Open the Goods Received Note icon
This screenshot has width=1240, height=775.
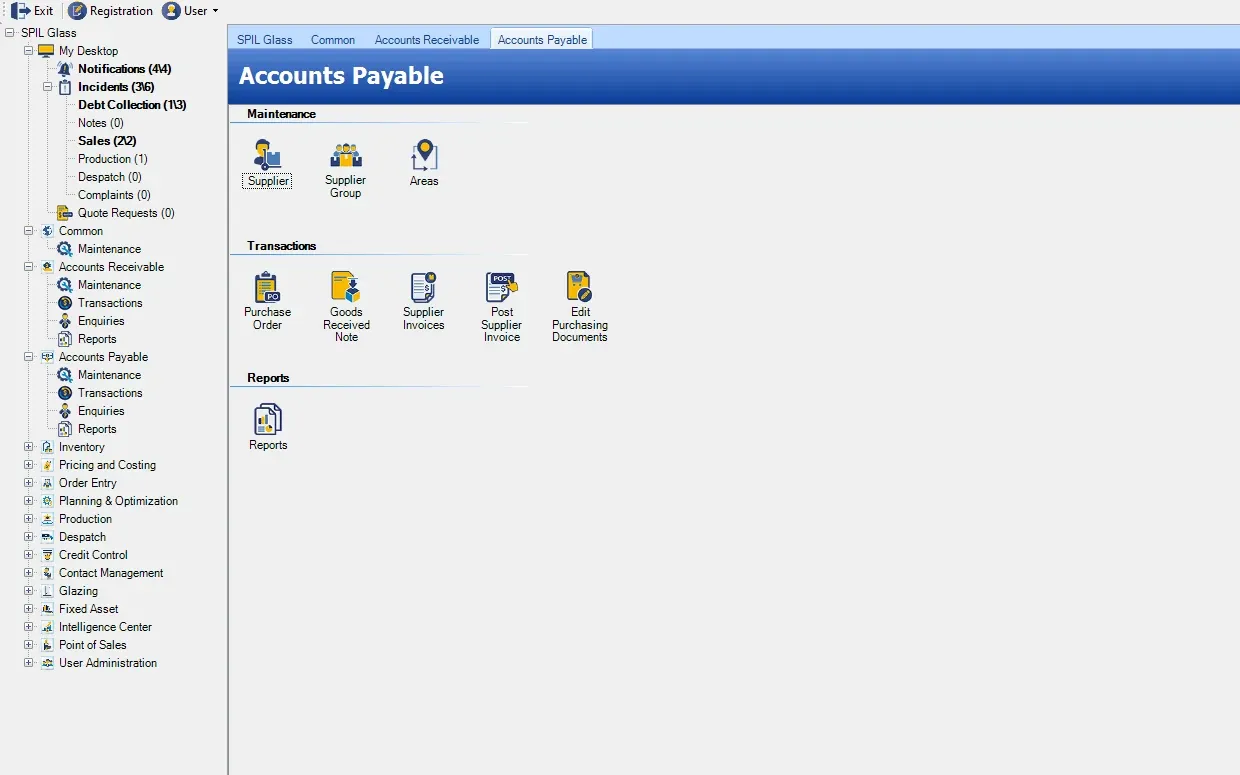coord(346,287)
